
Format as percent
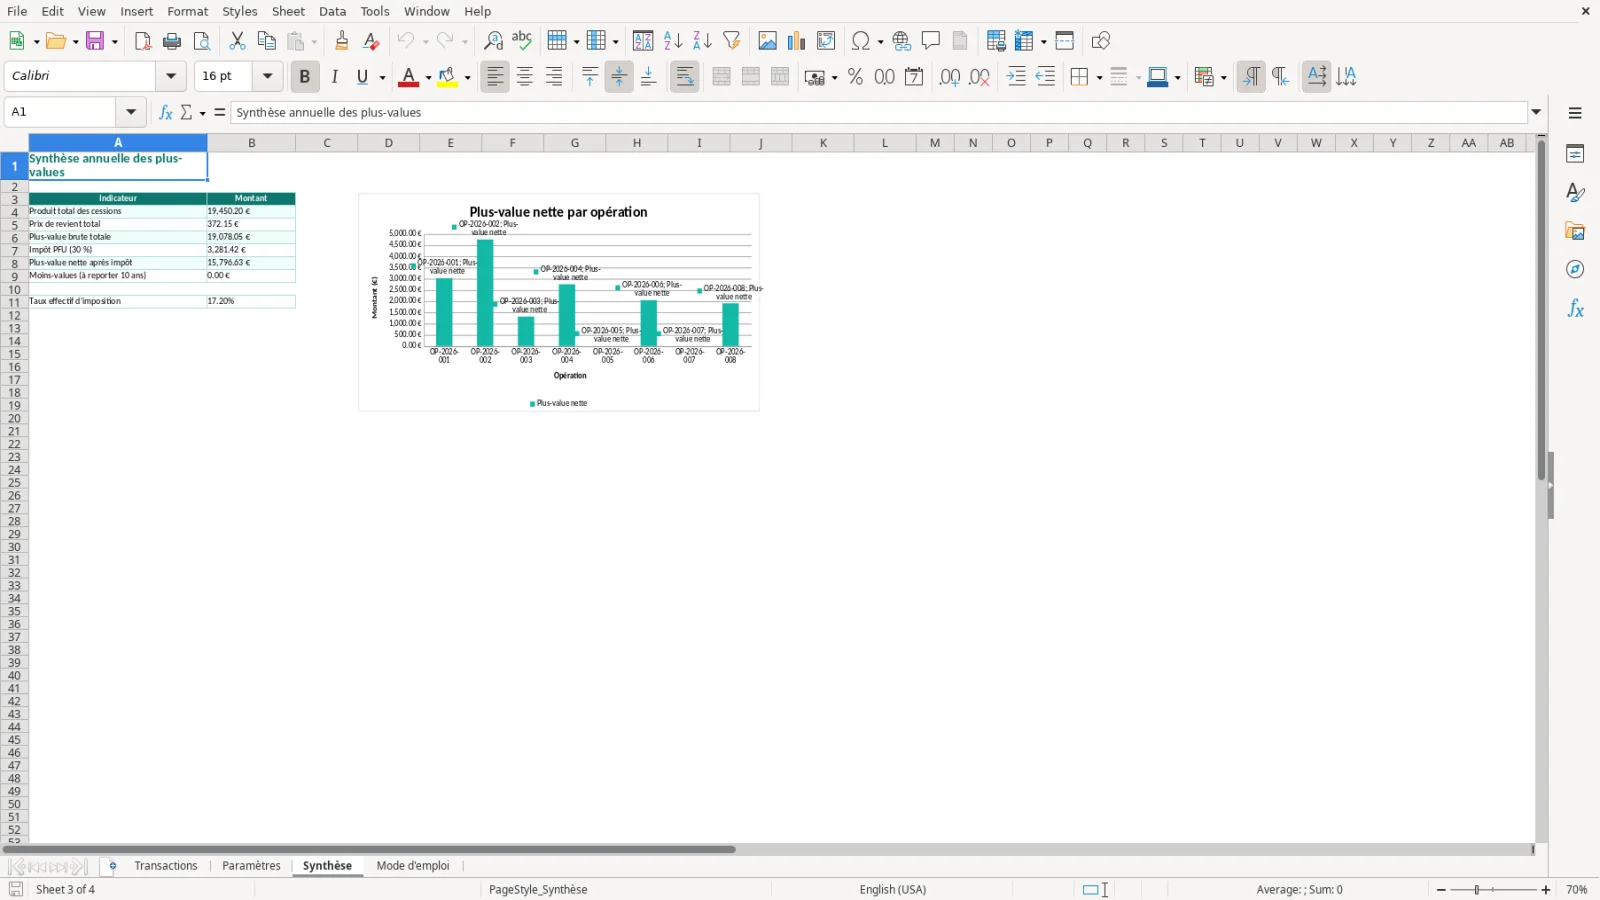(855, 77)
